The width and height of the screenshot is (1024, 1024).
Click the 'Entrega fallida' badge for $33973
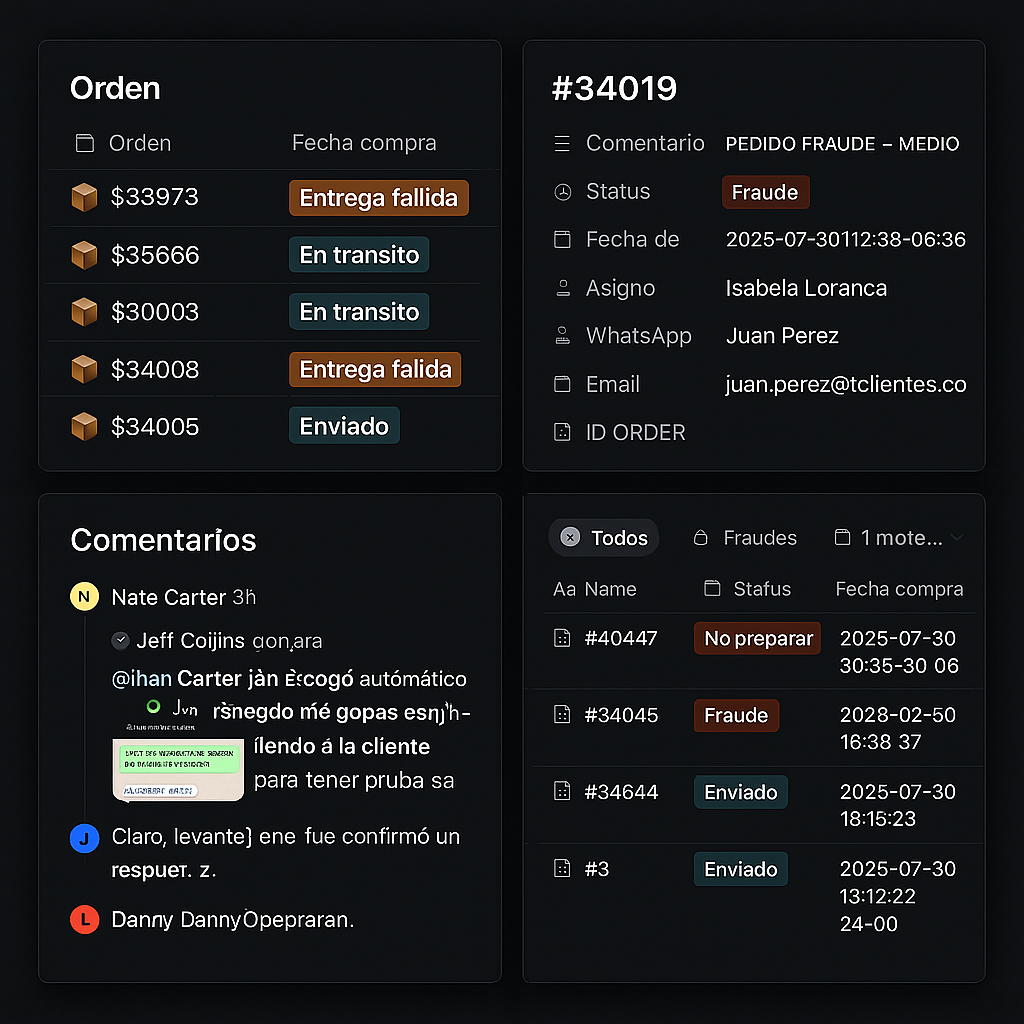[x=378, y=198]
